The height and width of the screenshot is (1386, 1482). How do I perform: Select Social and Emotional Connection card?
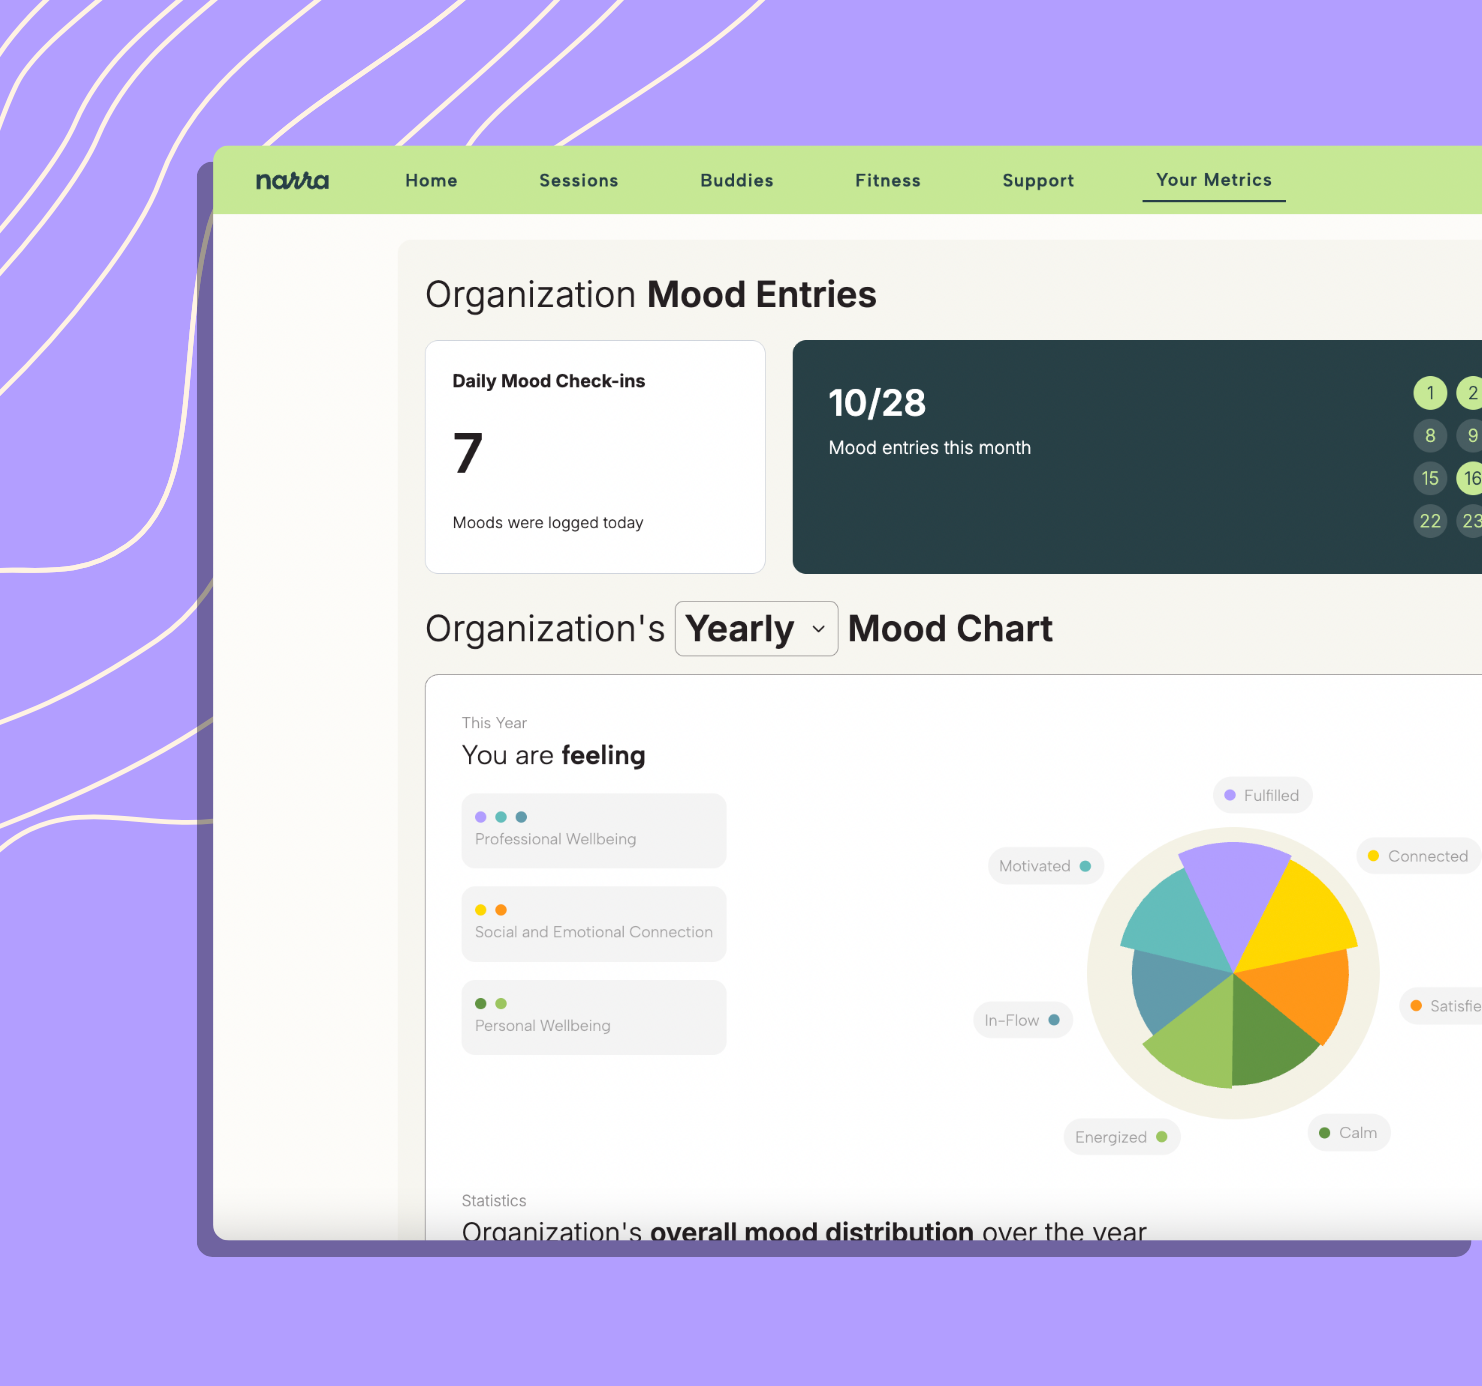coord(593,923)
